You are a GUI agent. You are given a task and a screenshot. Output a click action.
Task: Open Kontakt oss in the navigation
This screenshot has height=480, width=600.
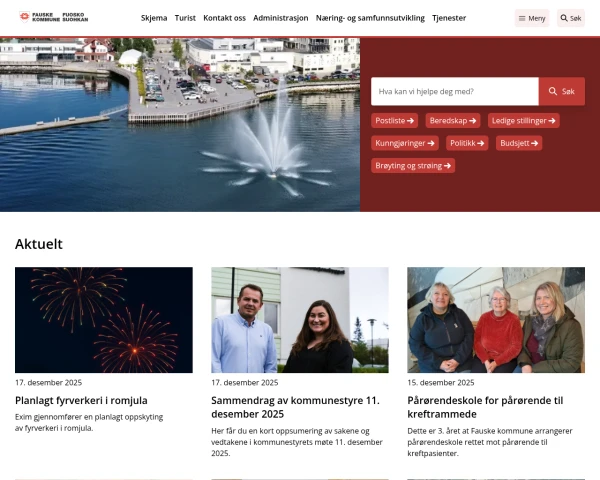pyautogui.click(x=224, y=18)
